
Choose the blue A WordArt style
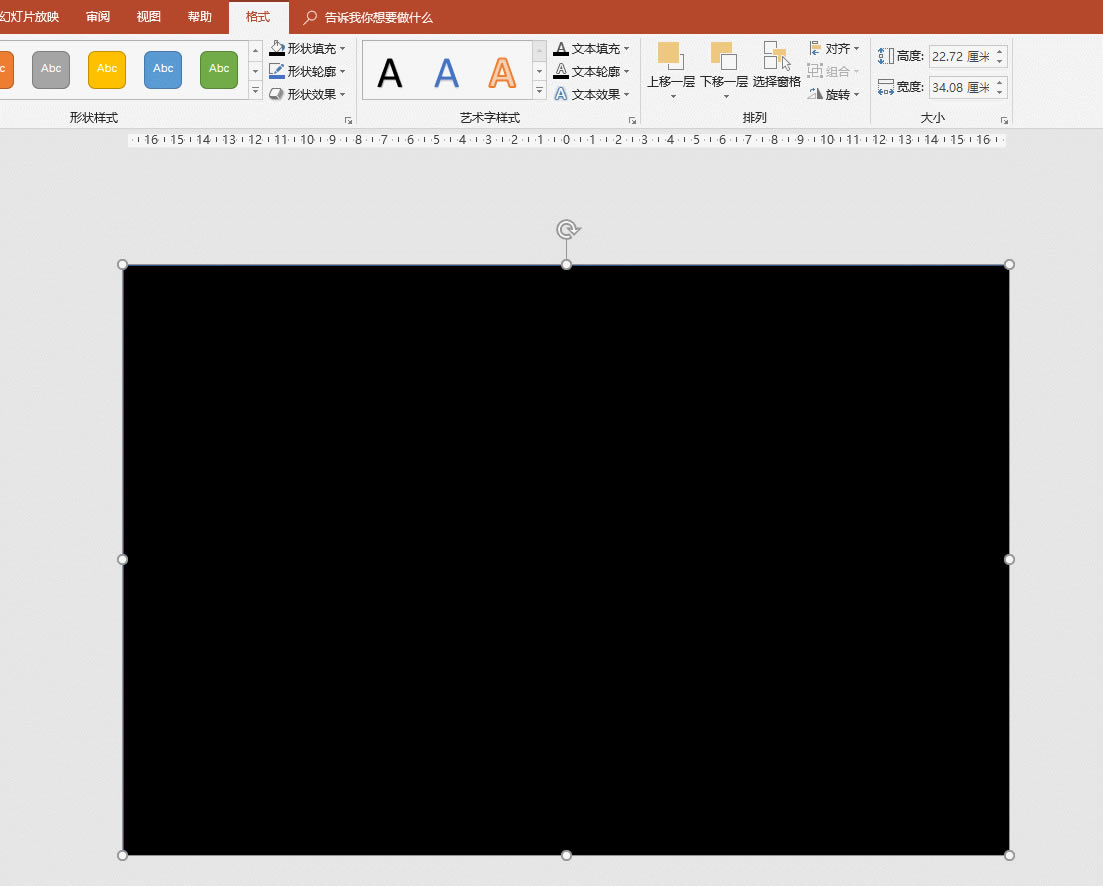pyautogui.click(x=446, y=72)
